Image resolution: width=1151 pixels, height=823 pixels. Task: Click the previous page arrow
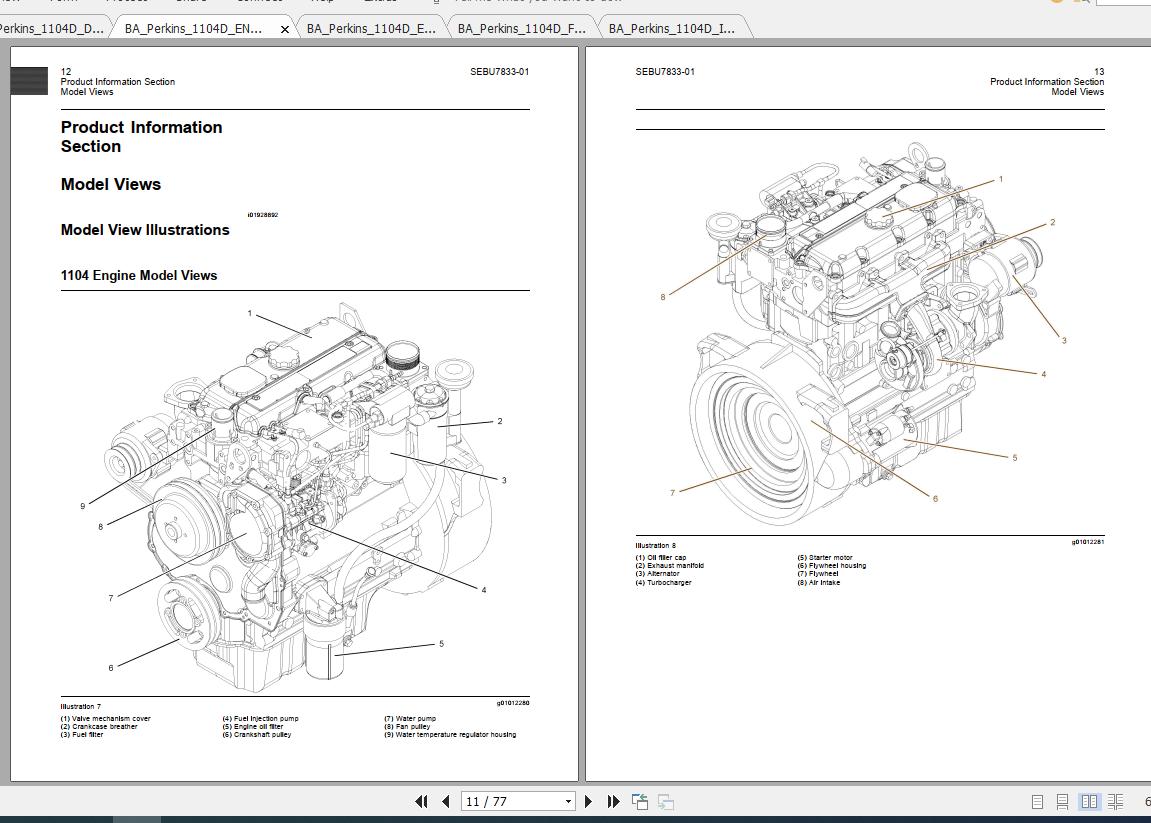coord(444,801)
